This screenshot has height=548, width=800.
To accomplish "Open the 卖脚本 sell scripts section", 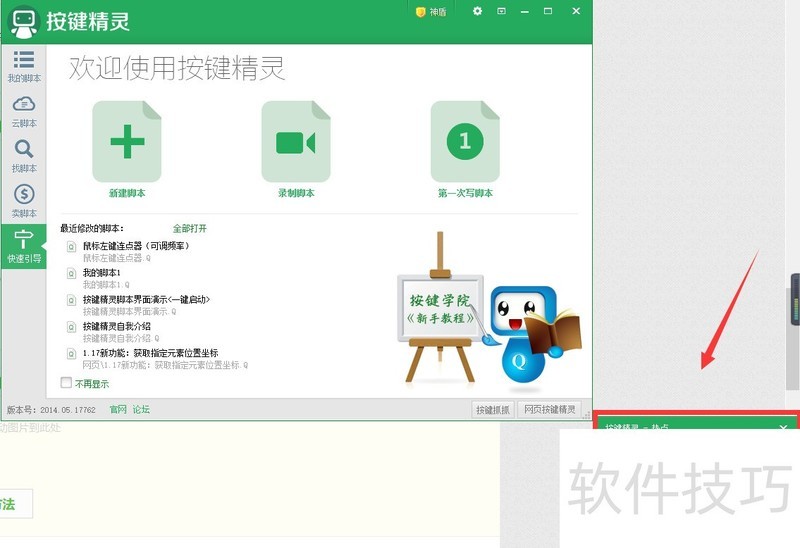I will tap(24, 201).
